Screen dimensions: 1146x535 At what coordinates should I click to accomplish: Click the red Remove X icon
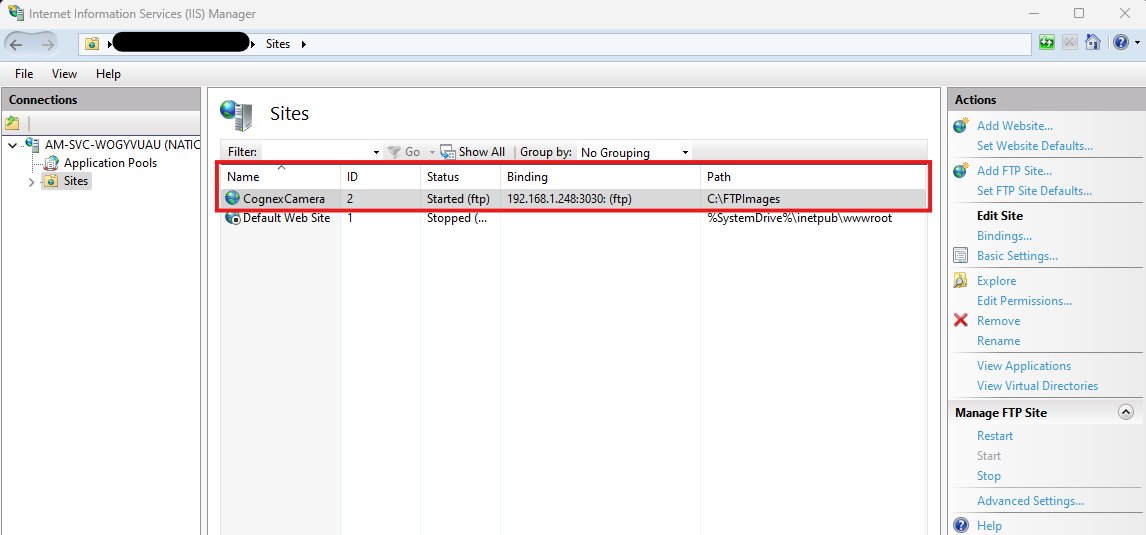[960, 321]
